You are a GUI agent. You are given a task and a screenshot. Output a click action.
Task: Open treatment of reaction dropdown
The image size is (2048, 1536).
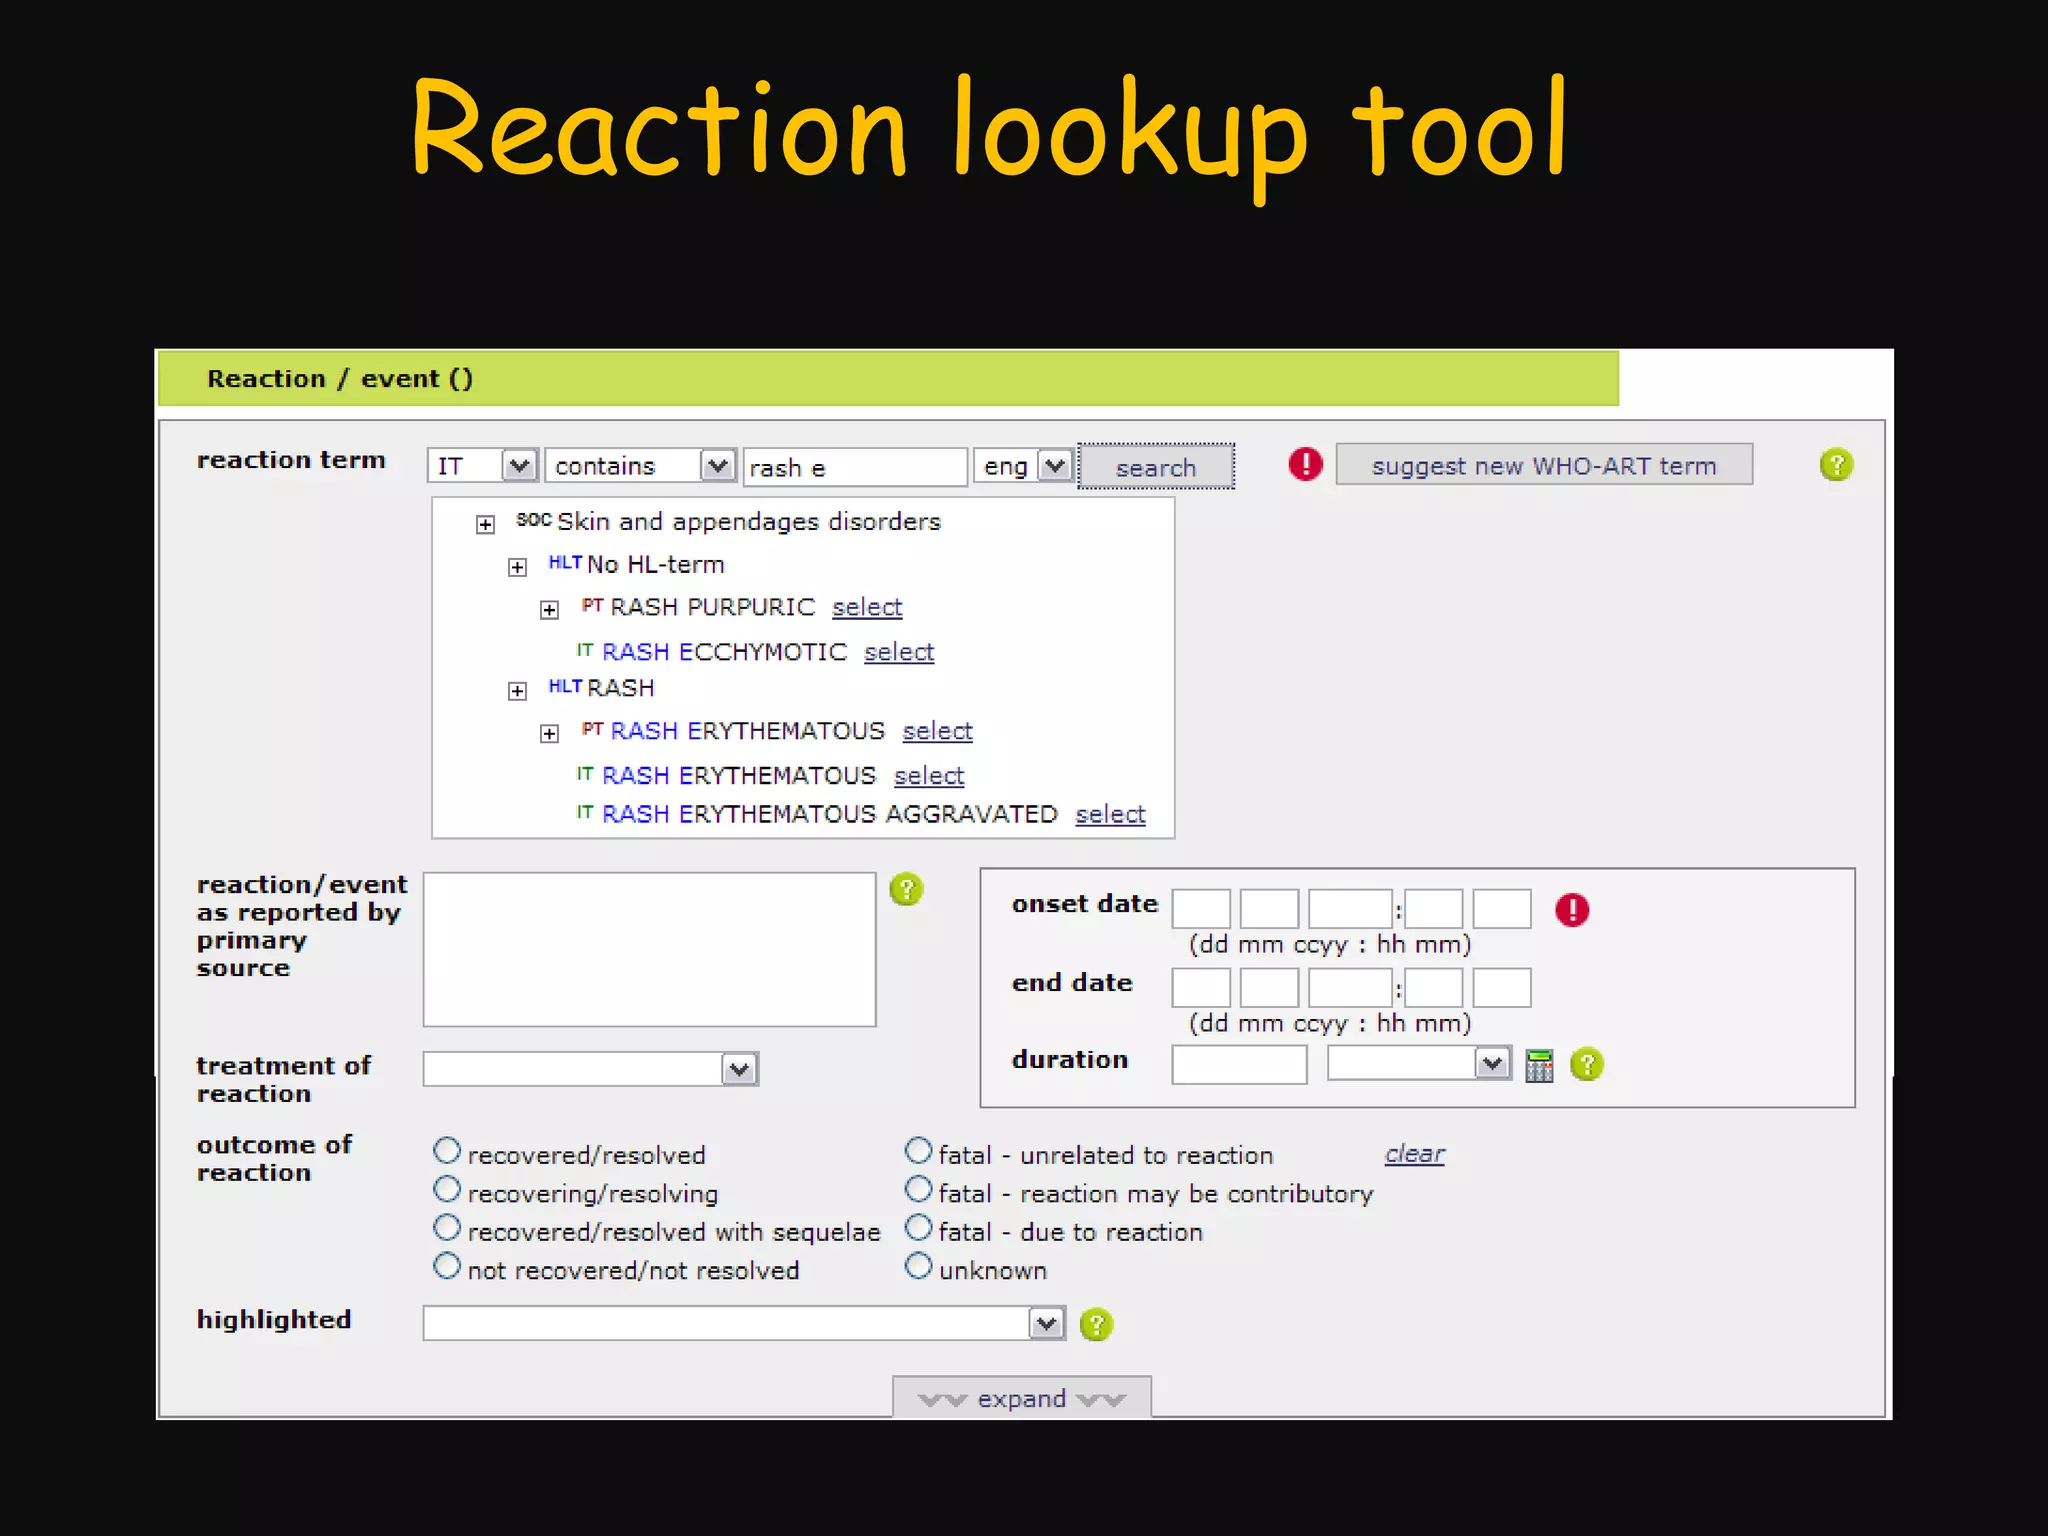point(739,1070)
